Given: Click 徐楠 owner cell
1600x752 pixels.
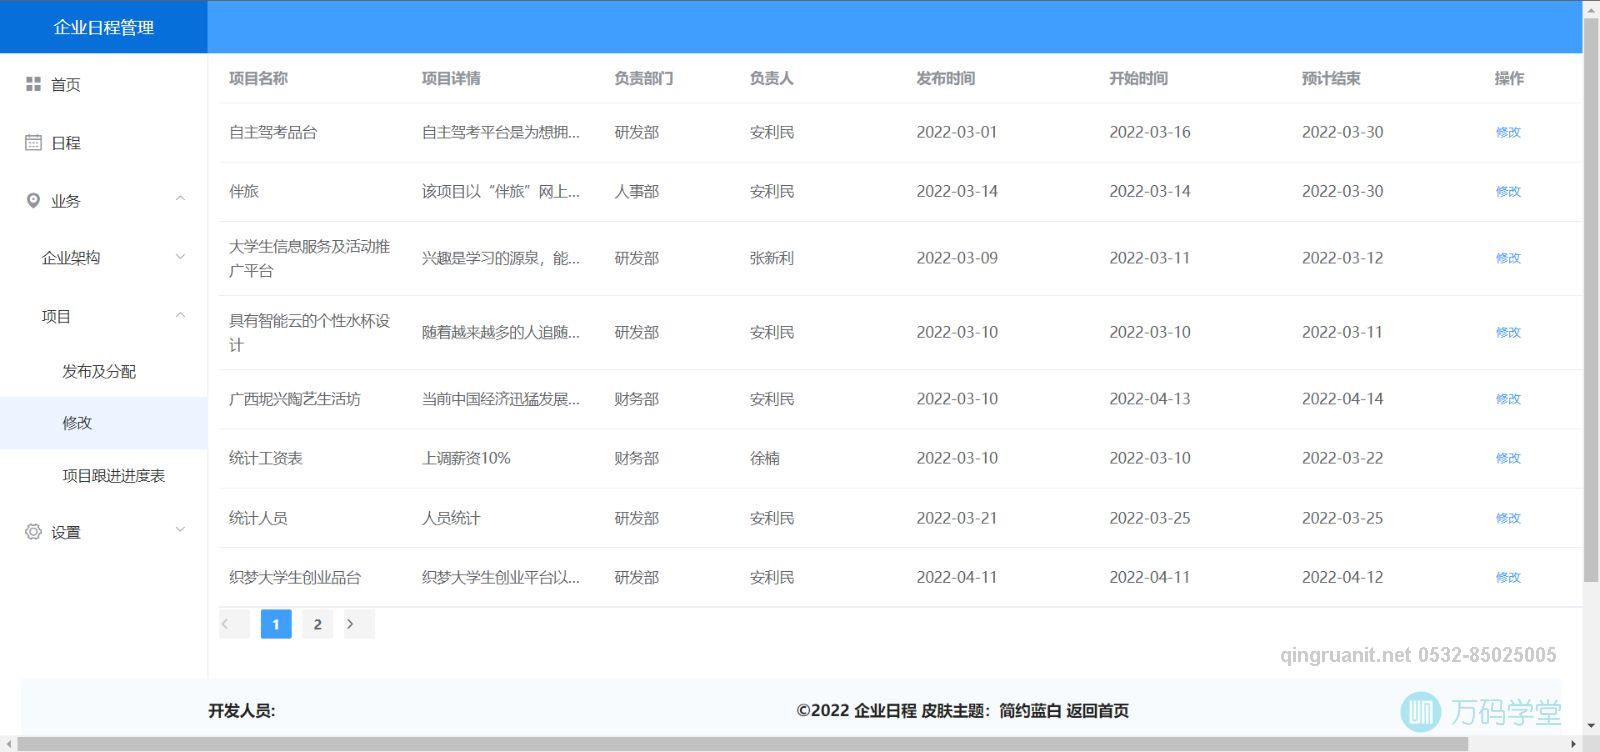Looking at the screenshot, I should tap(765, 458).
